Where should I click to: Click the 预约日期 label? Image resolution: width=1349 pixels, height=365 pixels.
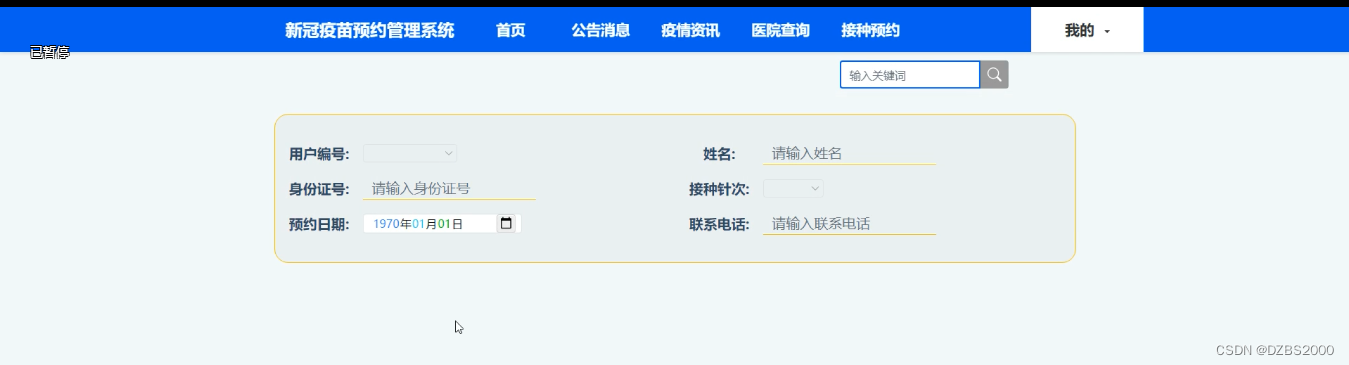click(x=319, y=224)
